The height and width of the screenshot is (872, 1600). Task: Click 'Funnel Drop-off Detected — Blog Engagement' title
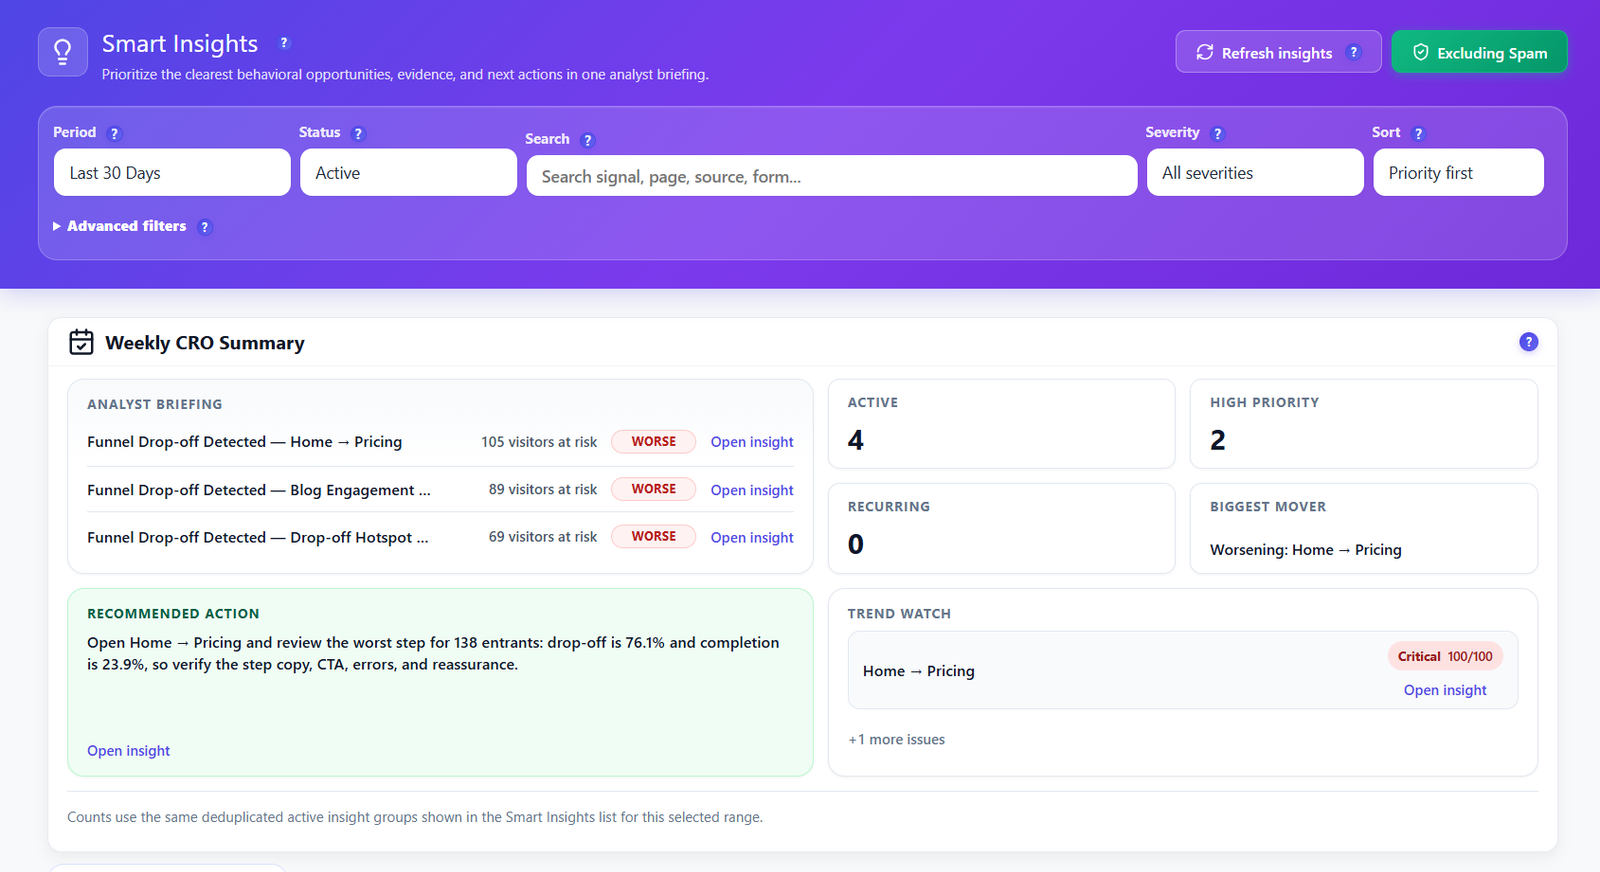[259, 490]
